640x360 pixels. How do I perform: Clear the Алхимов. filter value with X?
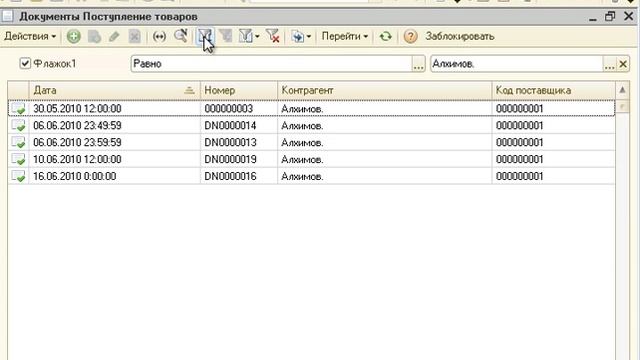[x=623, y=64]
